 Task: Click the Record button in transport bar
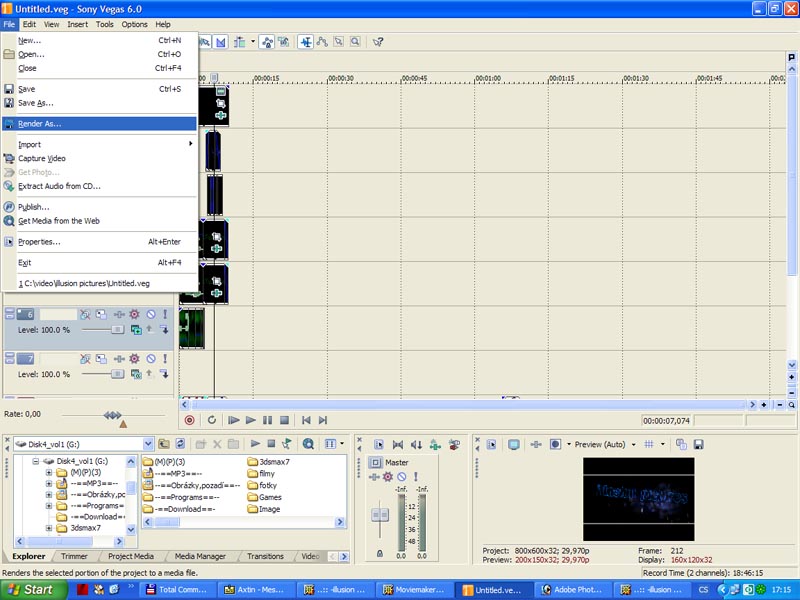click(x=189, y=420)
